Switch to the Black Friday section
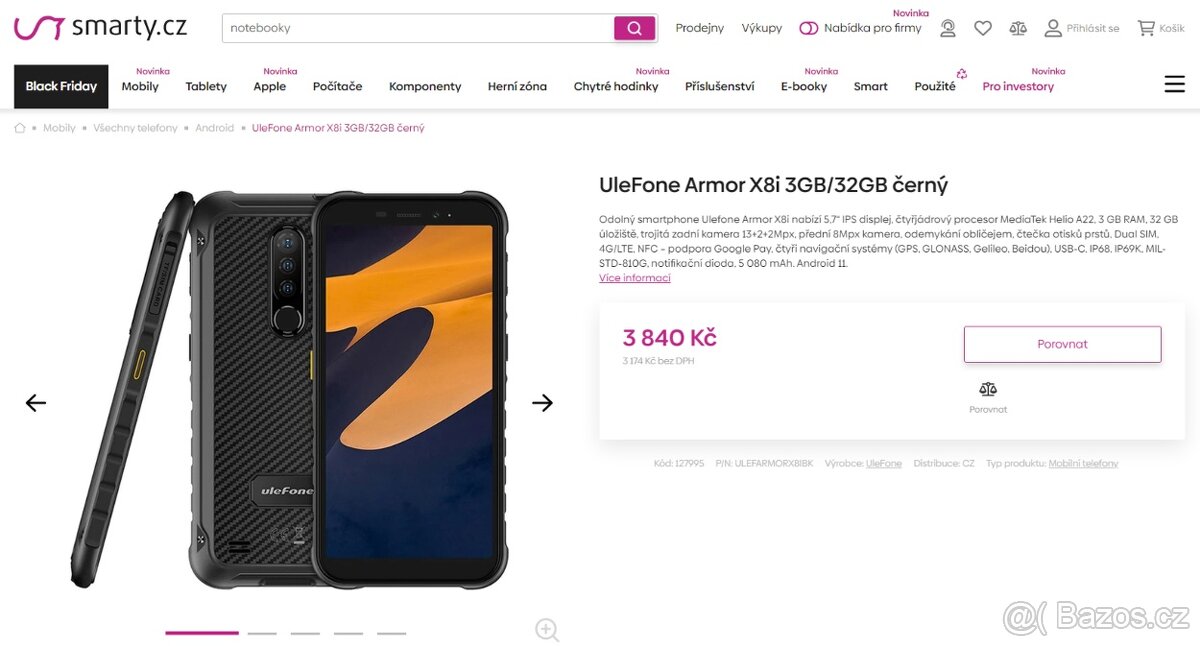 point(60,86)
